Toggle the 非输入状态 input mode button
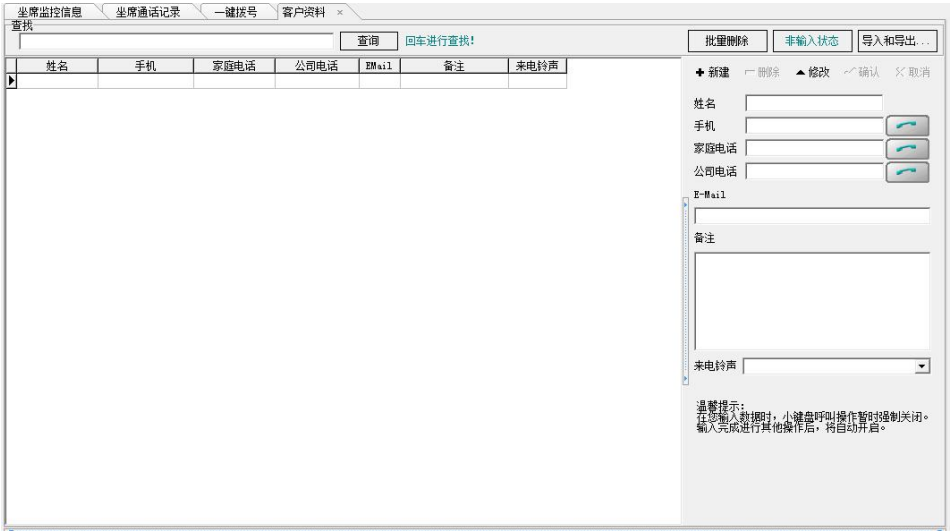The image size is (950, 531). point(812,41)
